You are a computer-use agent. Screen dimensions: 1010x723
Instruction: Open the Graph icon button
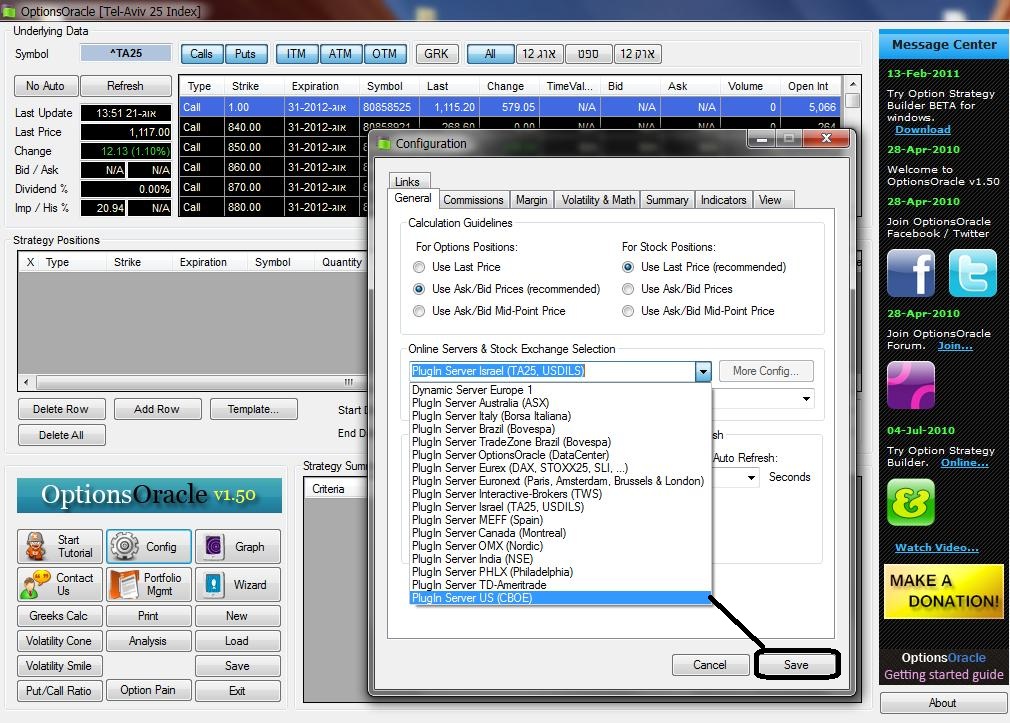(237, 547)
